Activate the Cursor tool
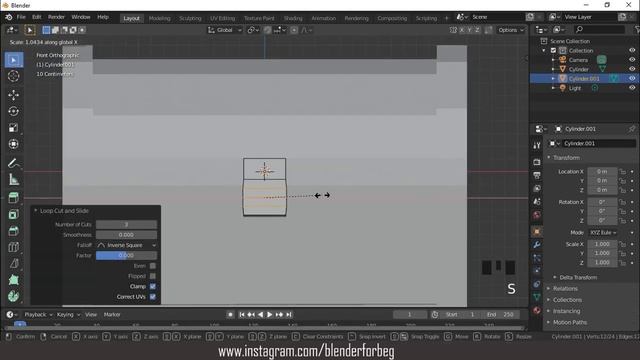 point(13,76)
